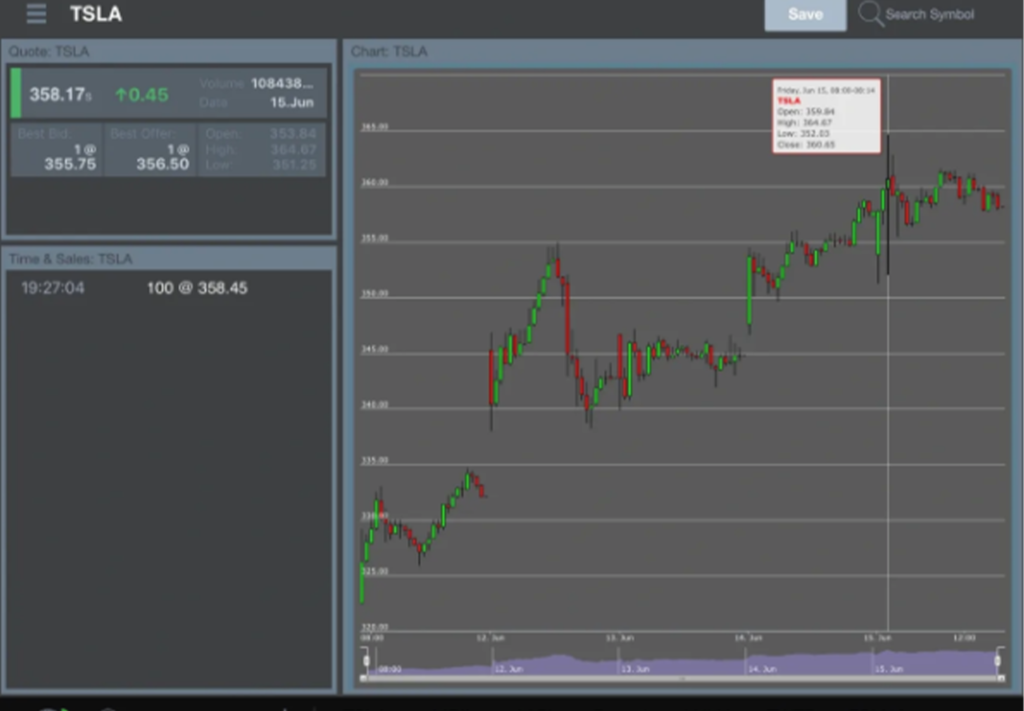Click the magnifier search icon
Image resolution: width=1024 pixels, height=711 pixels.
(x=870, y=14)
